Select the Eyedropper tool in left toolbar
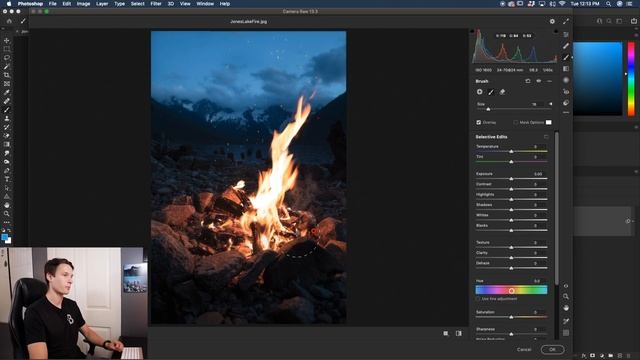The width and height of the screenshot is (640, 360). [x=7, y=92]
